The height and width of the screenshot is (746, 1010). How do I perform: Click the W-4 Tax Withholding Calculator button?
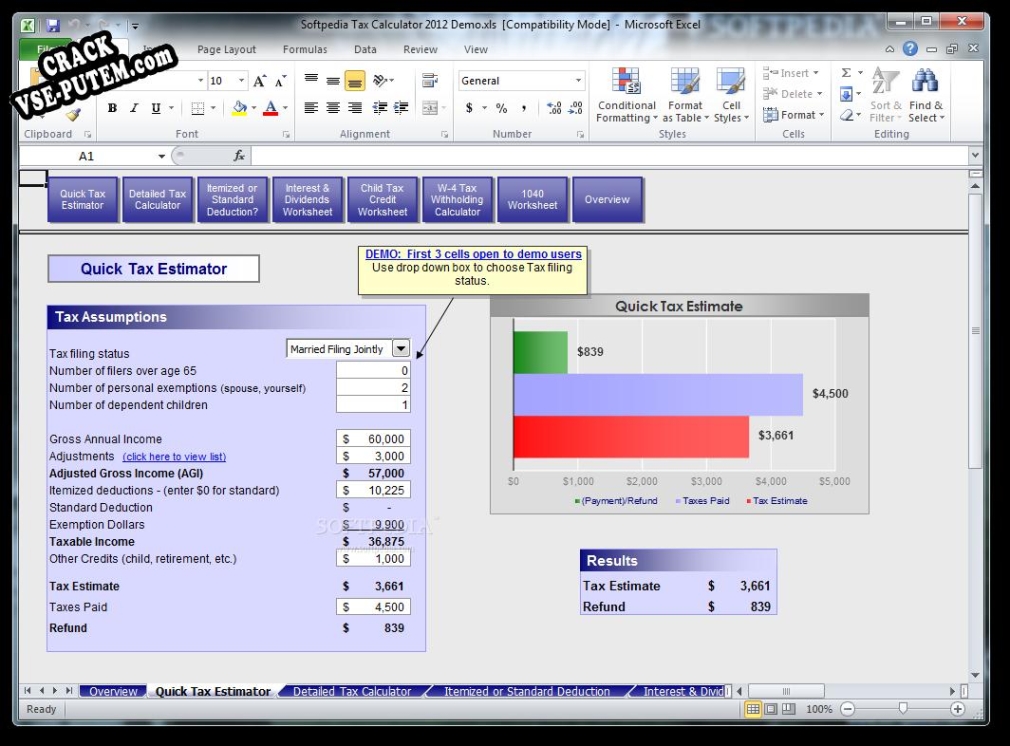[457, 200]
